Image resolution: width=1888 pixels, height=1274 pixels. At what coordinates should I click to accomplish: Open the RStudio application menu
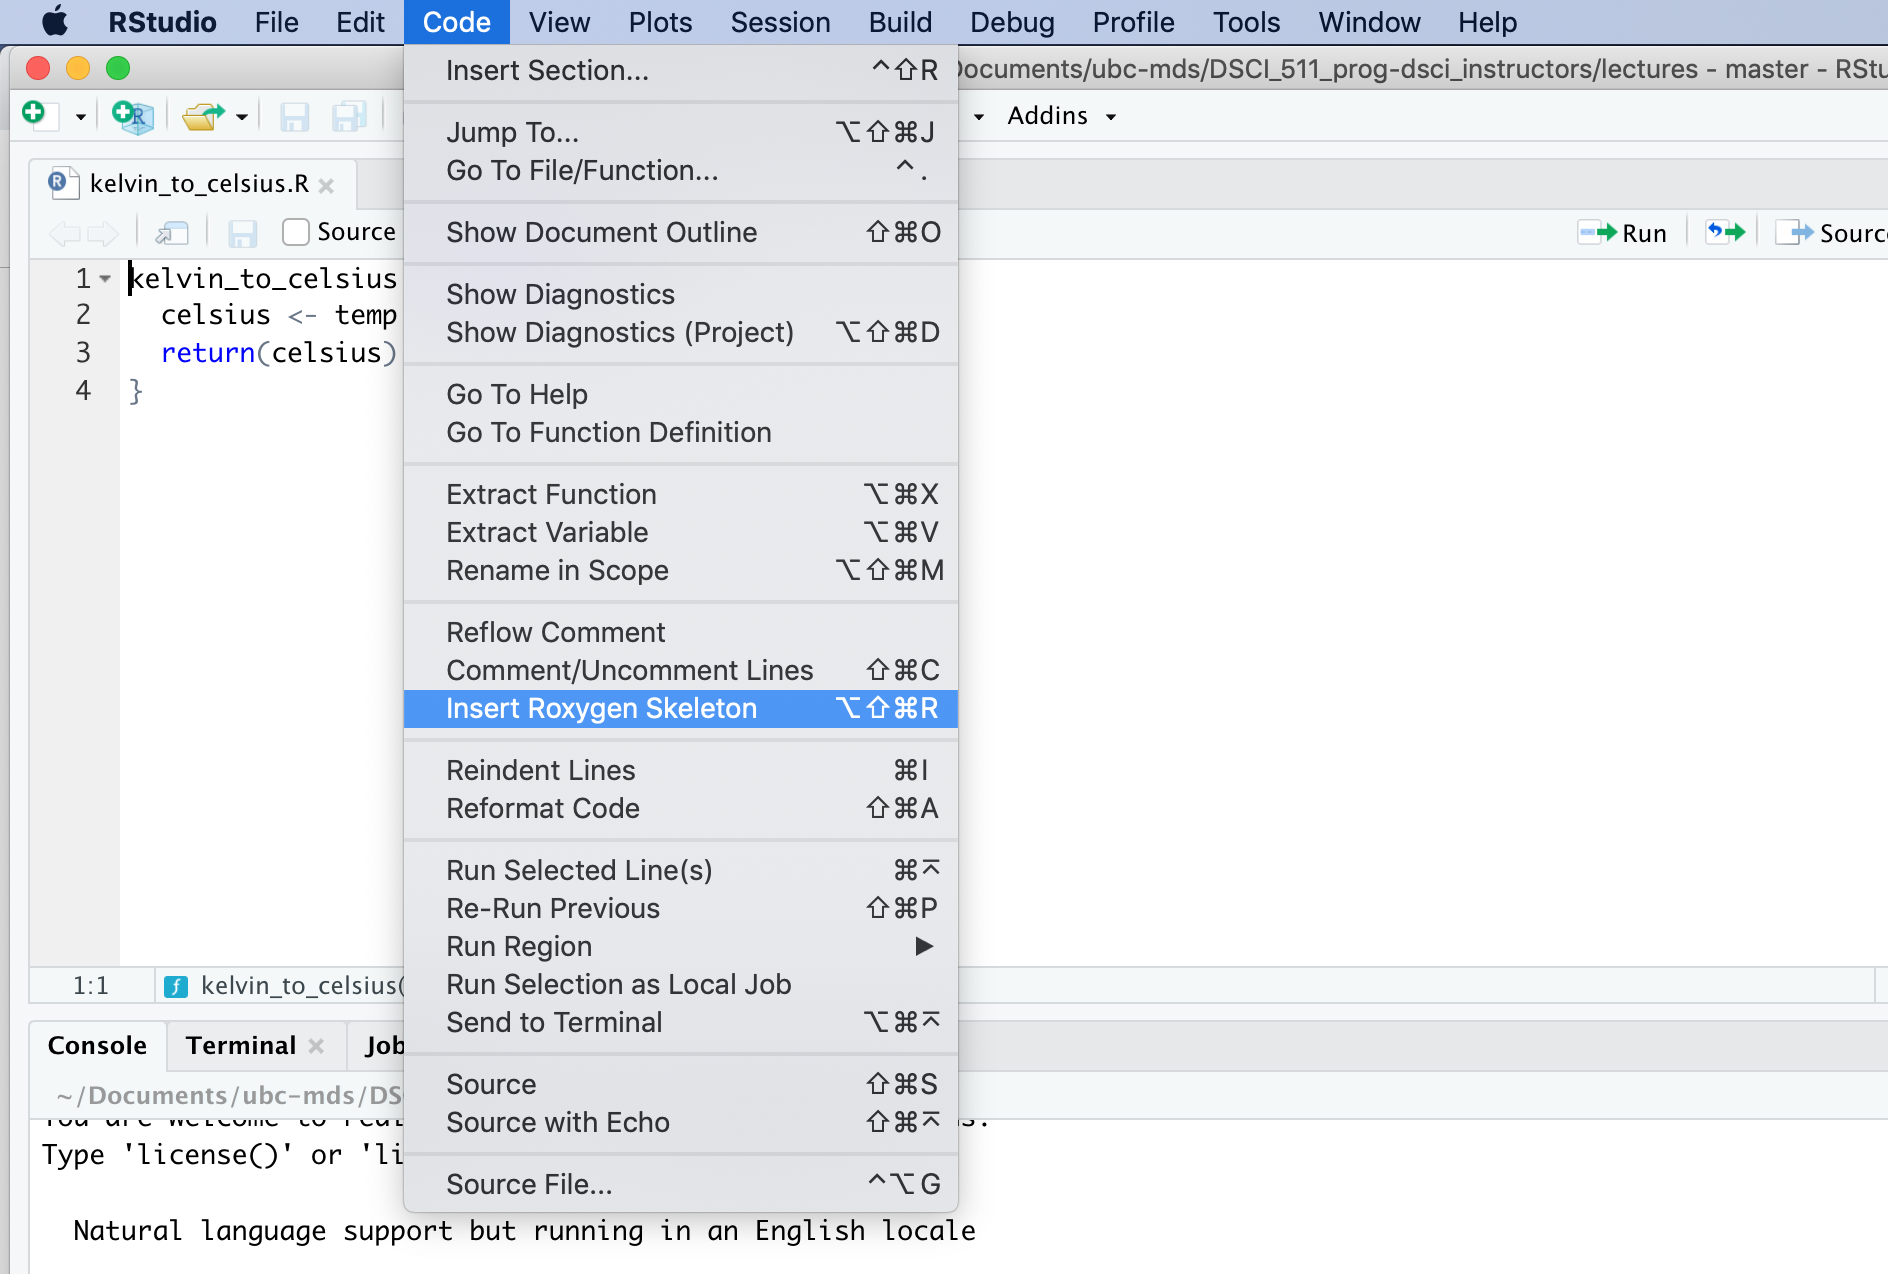pyautogui.click(x=162, y=22)
